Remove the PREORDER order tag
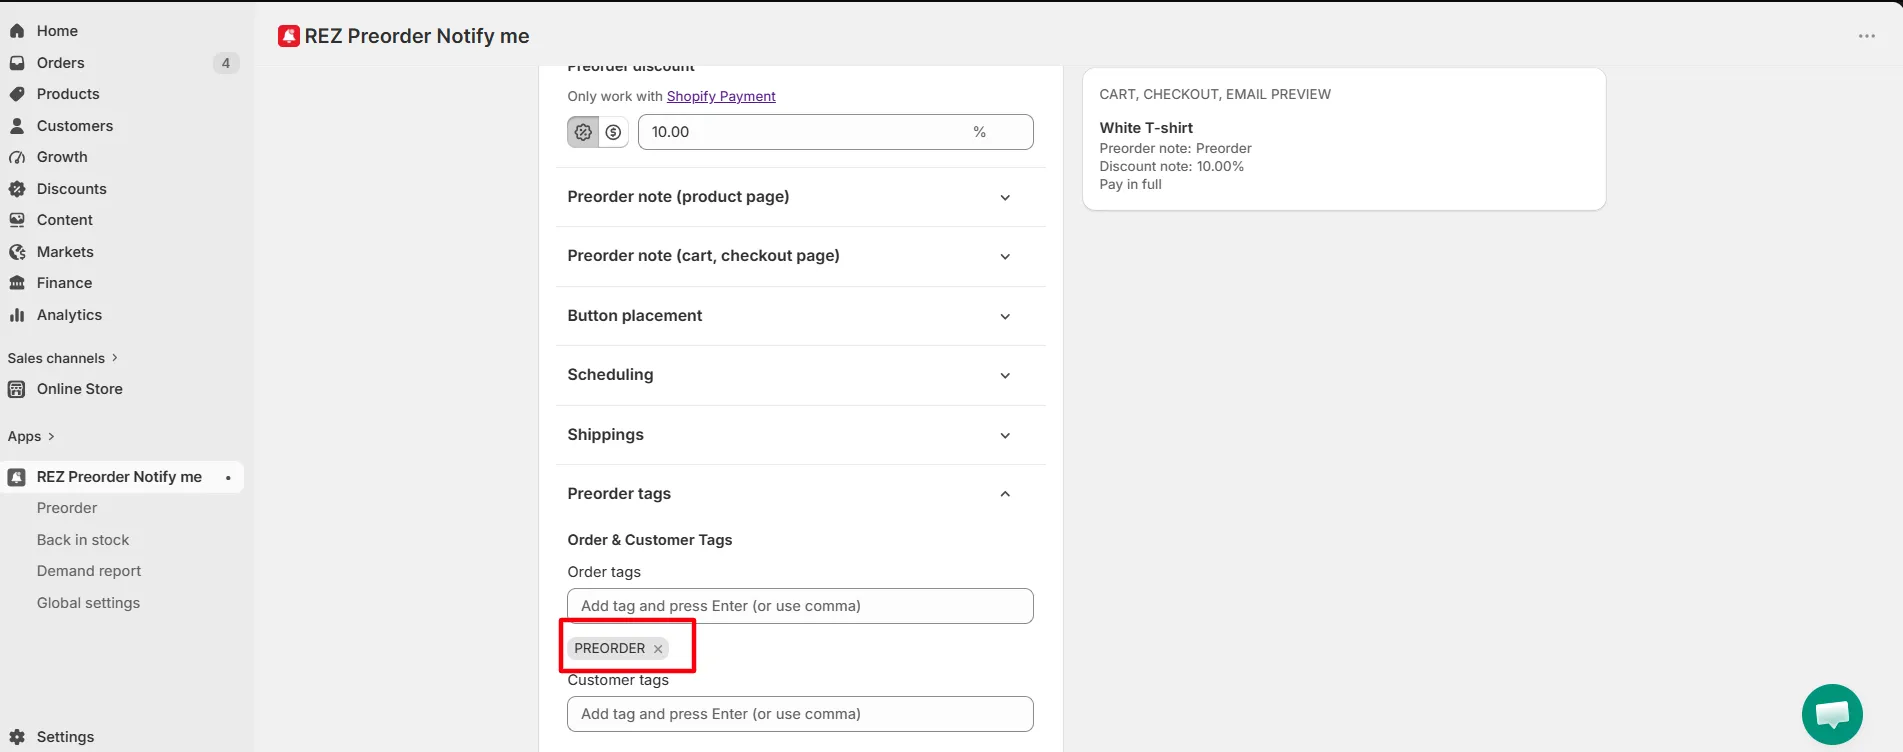1903x752 pixels. tap(658, 649)
